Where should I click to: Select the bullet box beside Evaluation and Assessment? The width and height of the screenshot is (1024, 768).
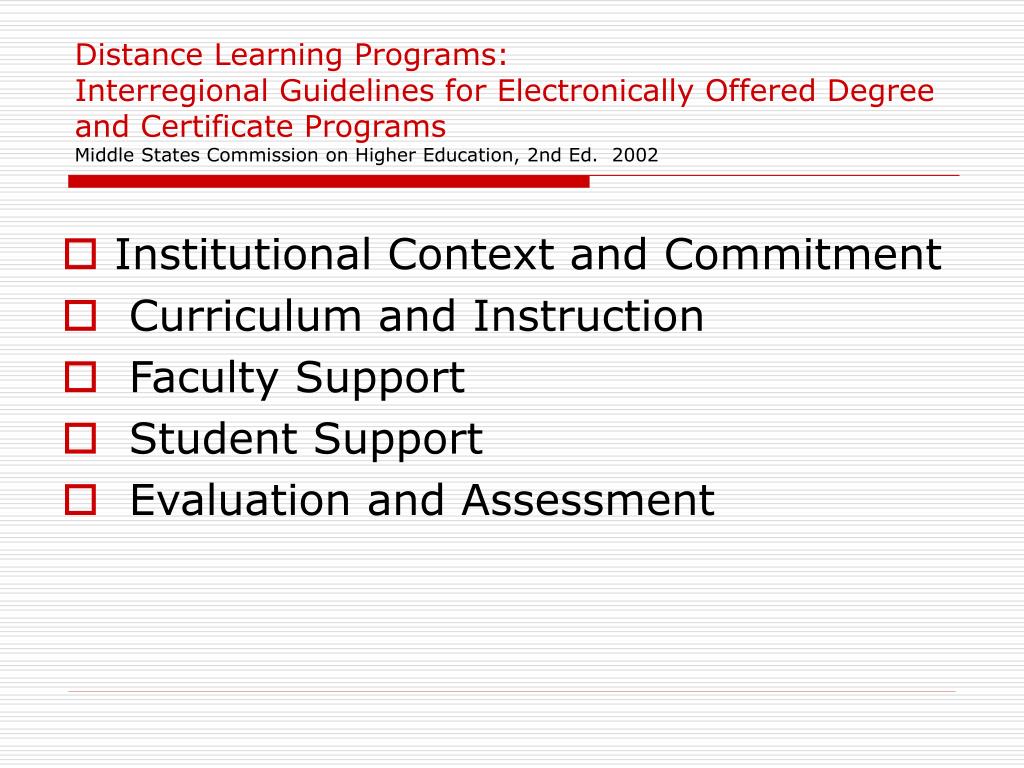(80, 500)
